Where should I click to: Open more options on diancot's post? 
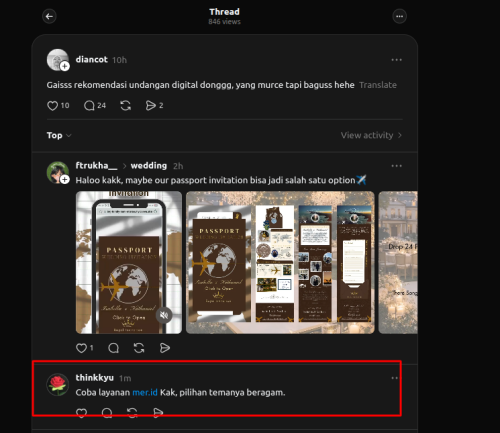point(396,60)
